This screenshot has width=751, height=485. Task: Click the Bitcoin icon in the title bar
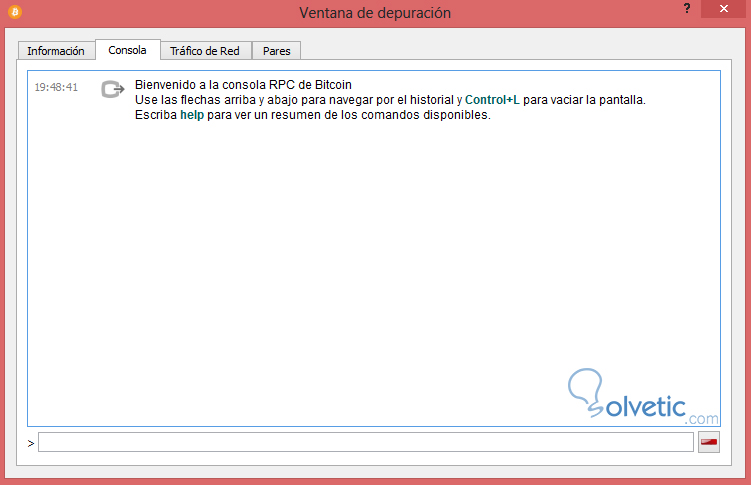coord(15,12)
